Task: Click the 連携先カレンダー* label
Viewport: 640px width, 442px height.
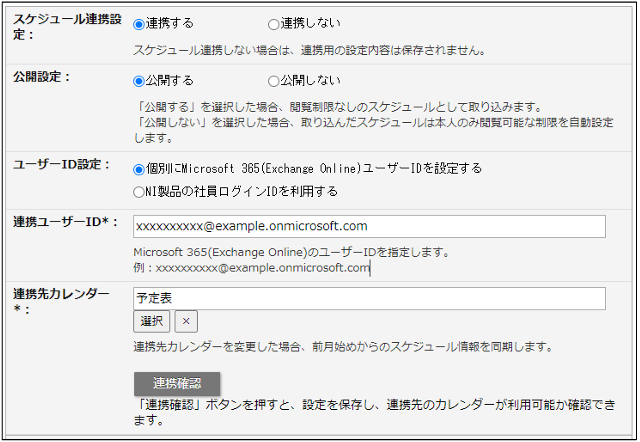Action: pyautogui.click(x=61, y=301)
